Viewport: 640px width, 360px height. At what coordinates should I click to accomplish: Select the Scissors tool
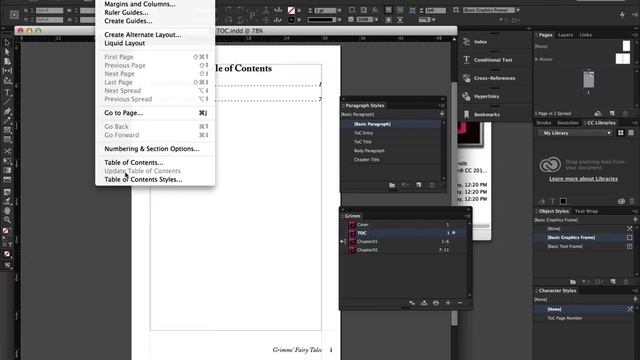click(7, 151)
